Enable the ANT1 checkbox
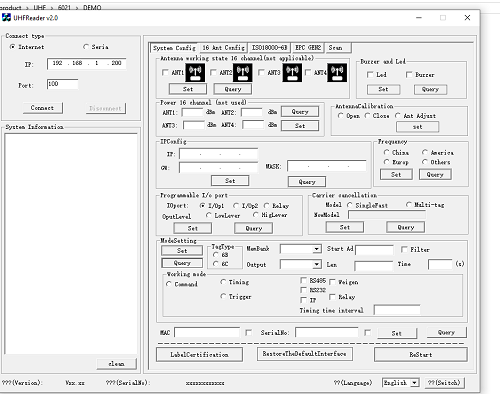The image size is (500, 394). click(x=165, y=72)
